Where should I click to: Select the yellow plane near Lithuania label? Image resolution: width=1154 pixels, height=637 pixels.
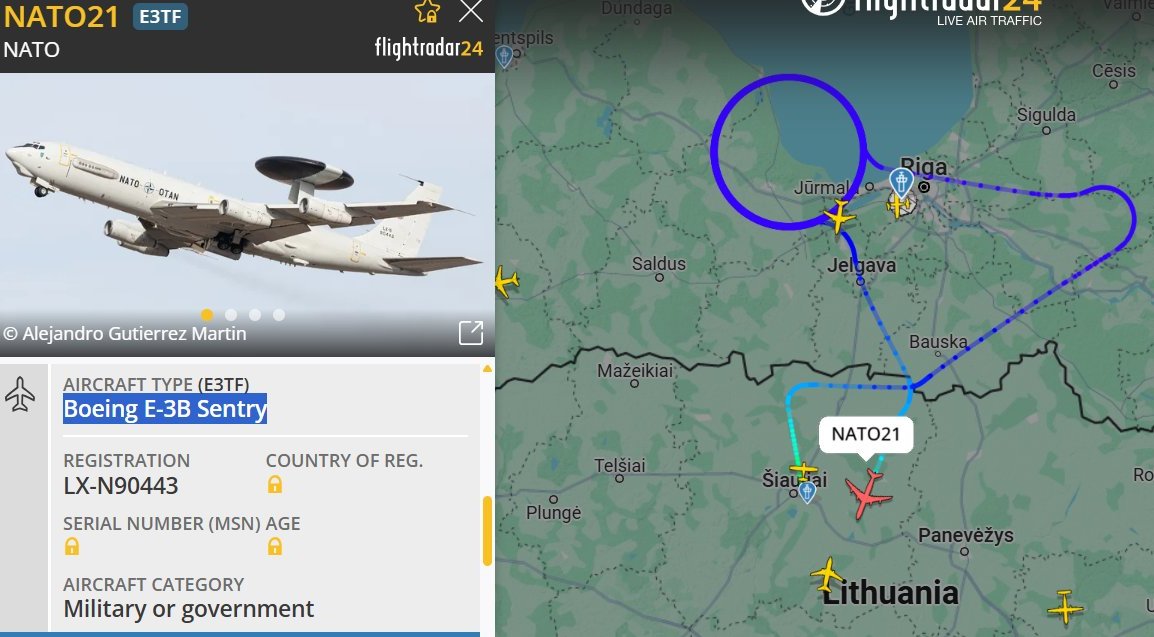[x=827, y=574]
